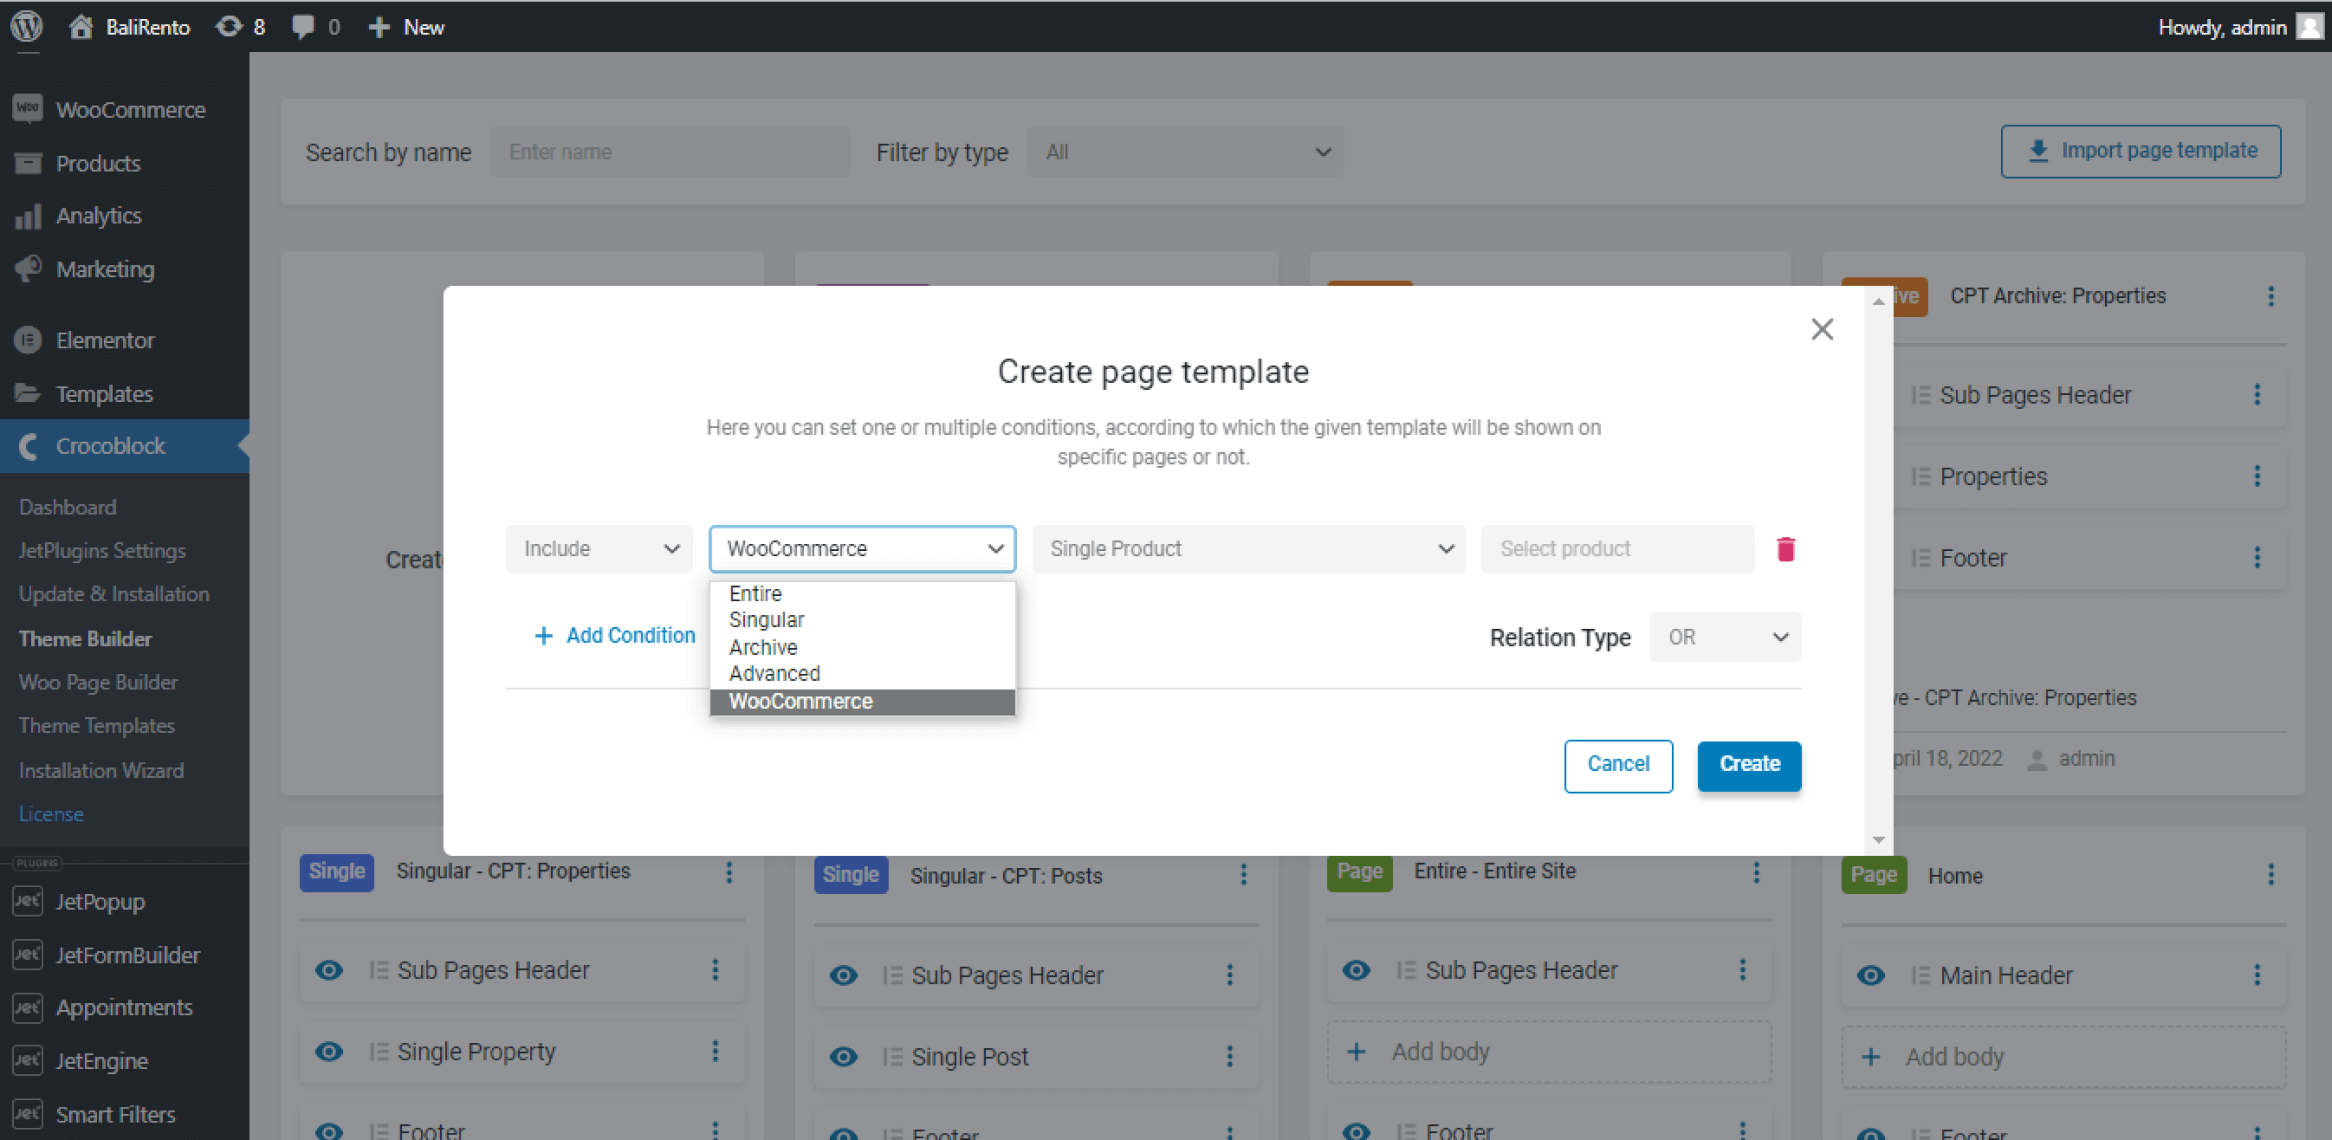
Task: Open JetPlugins Settings submenu item
Action: pyautogui.click(x=102, y=551)
